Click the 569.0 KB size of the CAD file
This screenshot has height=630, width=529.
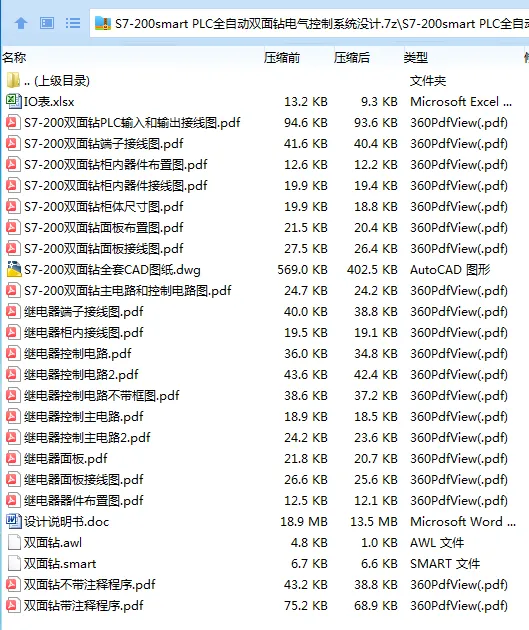point(302,270)
